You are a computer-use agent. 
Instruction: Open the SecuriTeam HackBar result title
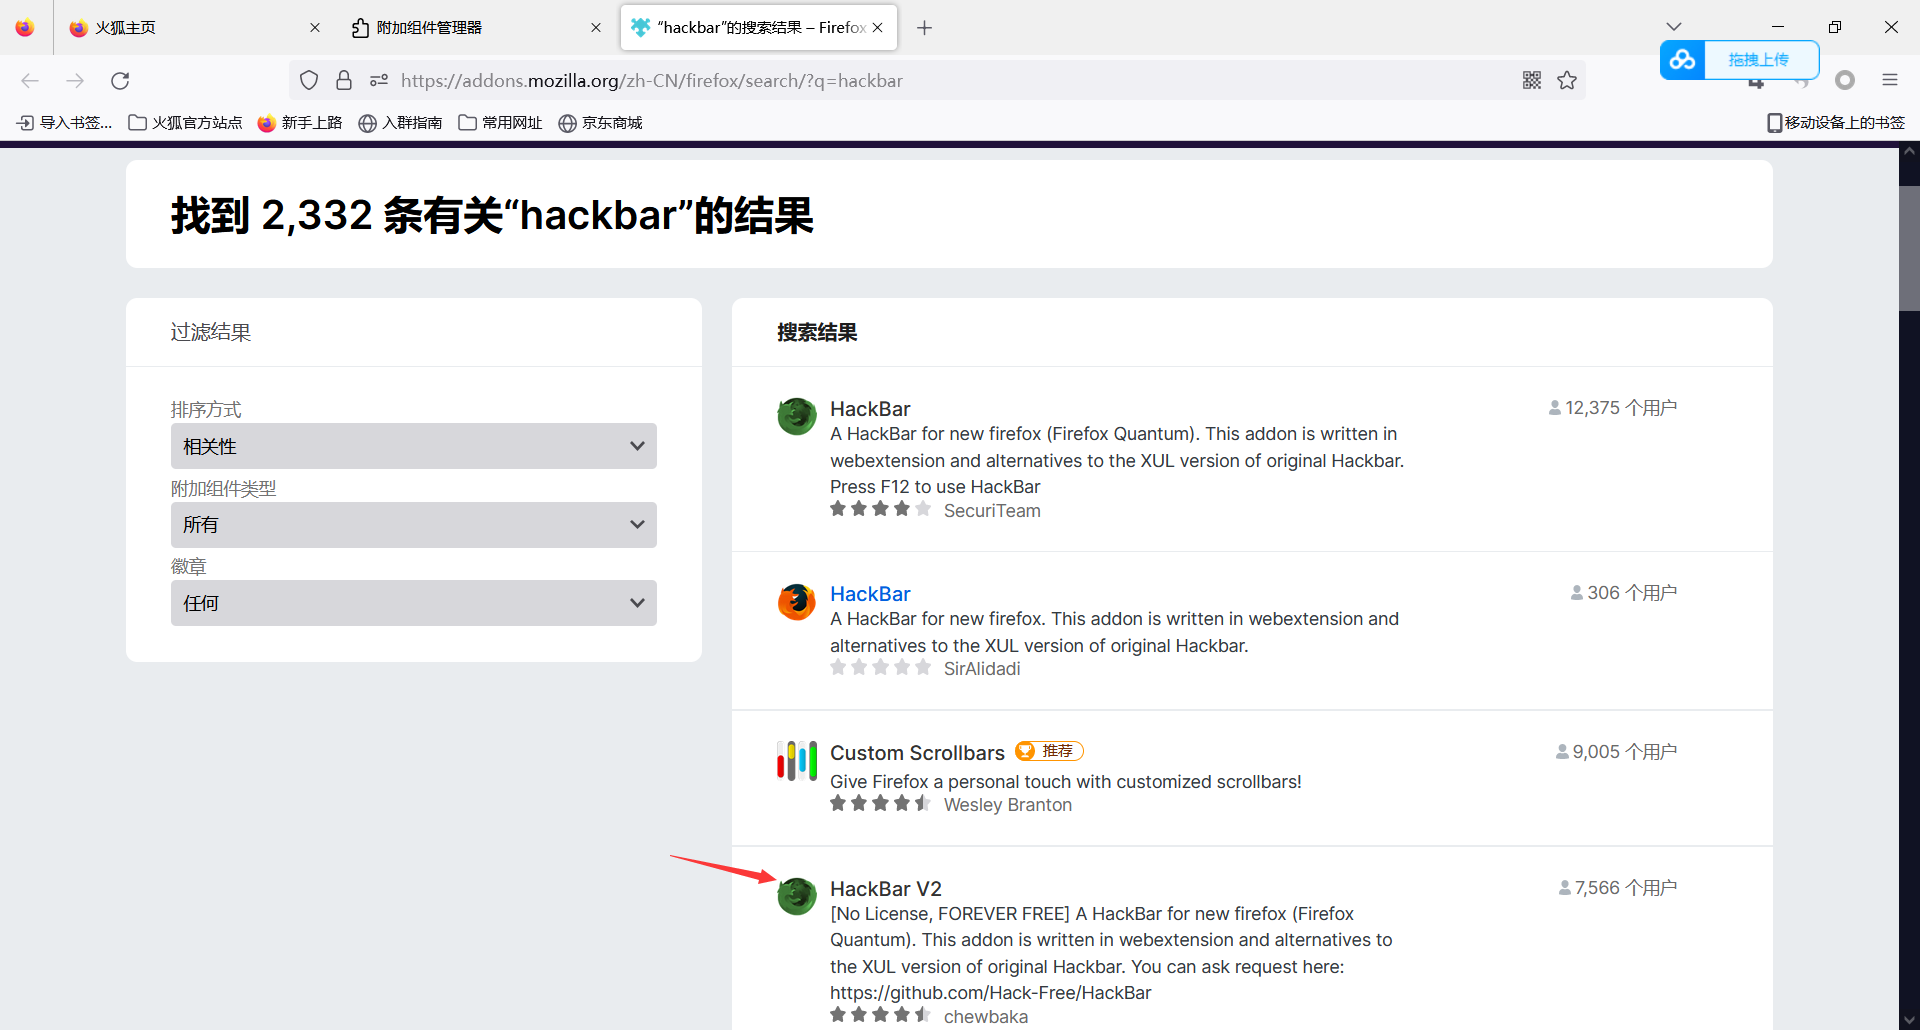(x=870, y=409)
